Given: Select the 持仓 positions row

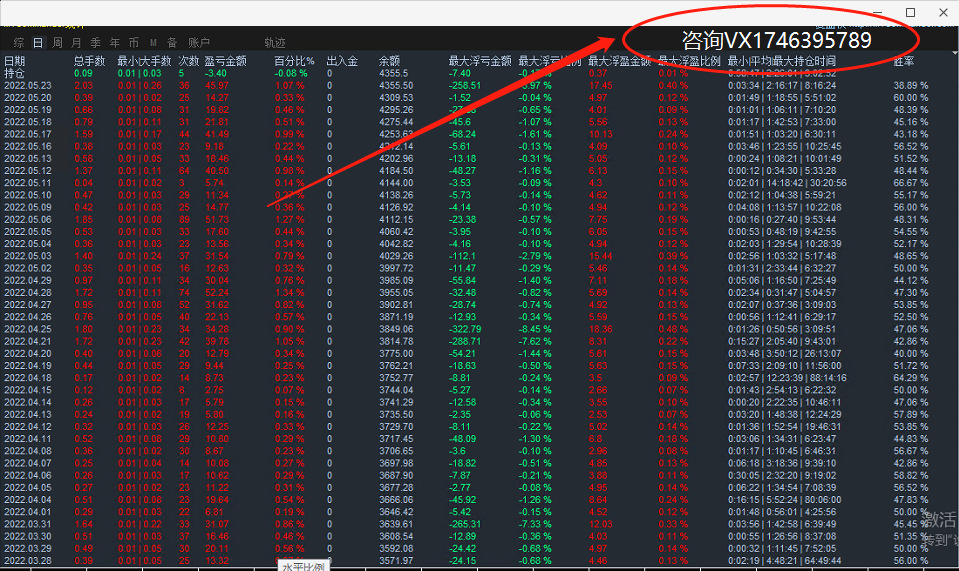Looking at the screenshot, I should pos(15,74).
